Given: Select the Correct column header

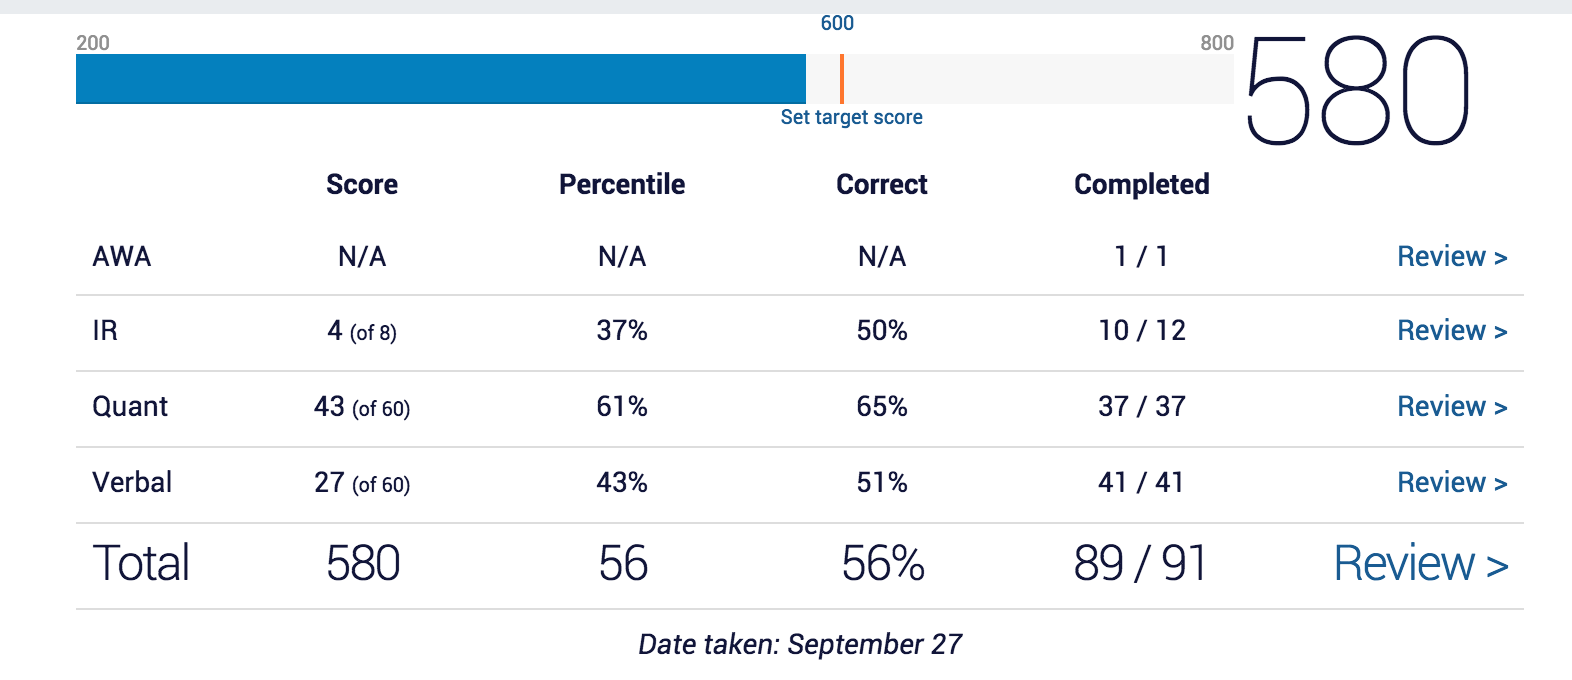Looking at the screenshot, I should pos(882,185).
